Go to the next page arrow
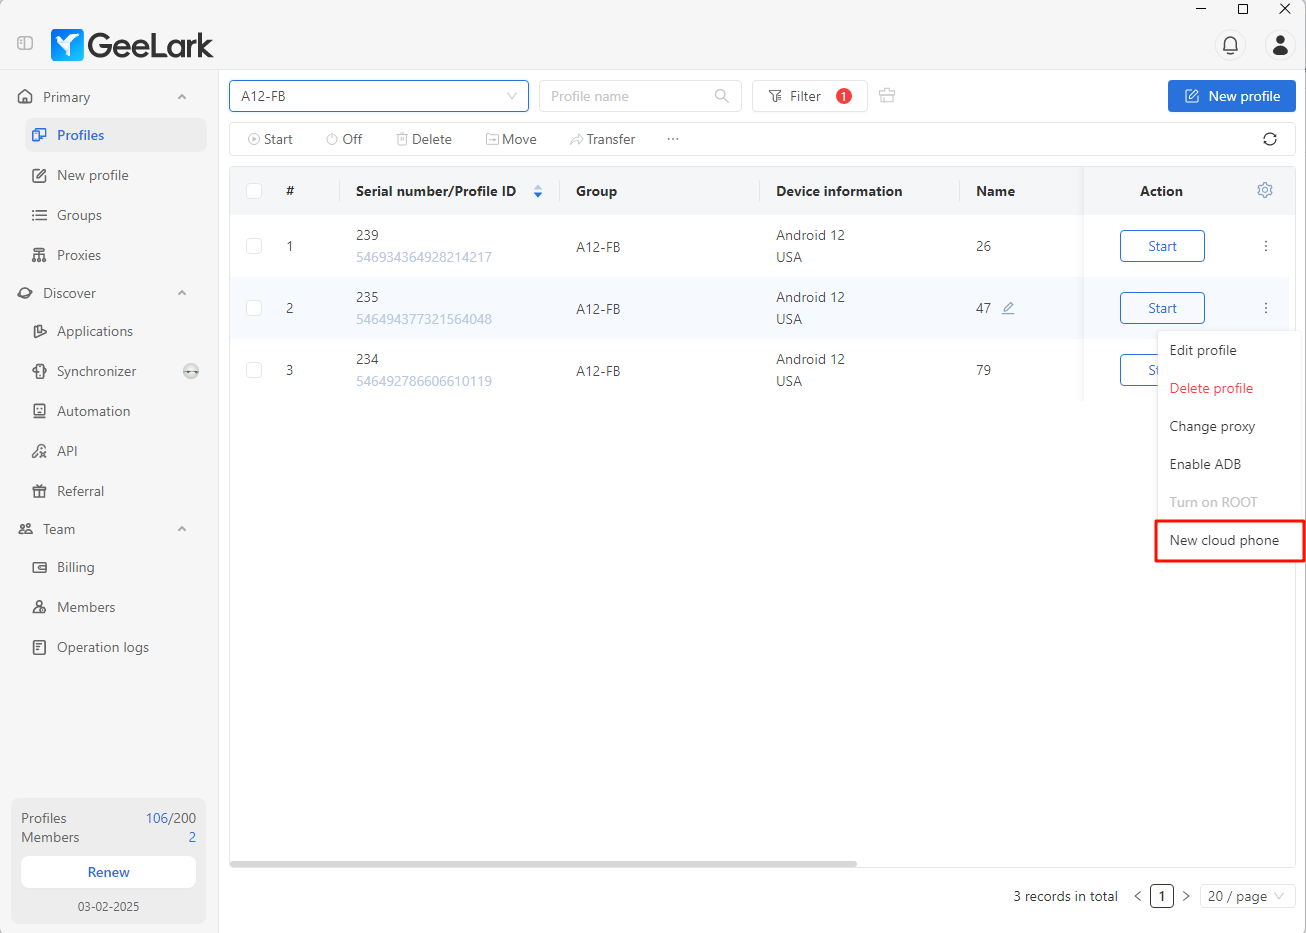1306x933 pixels. (x=1186, y=896)
